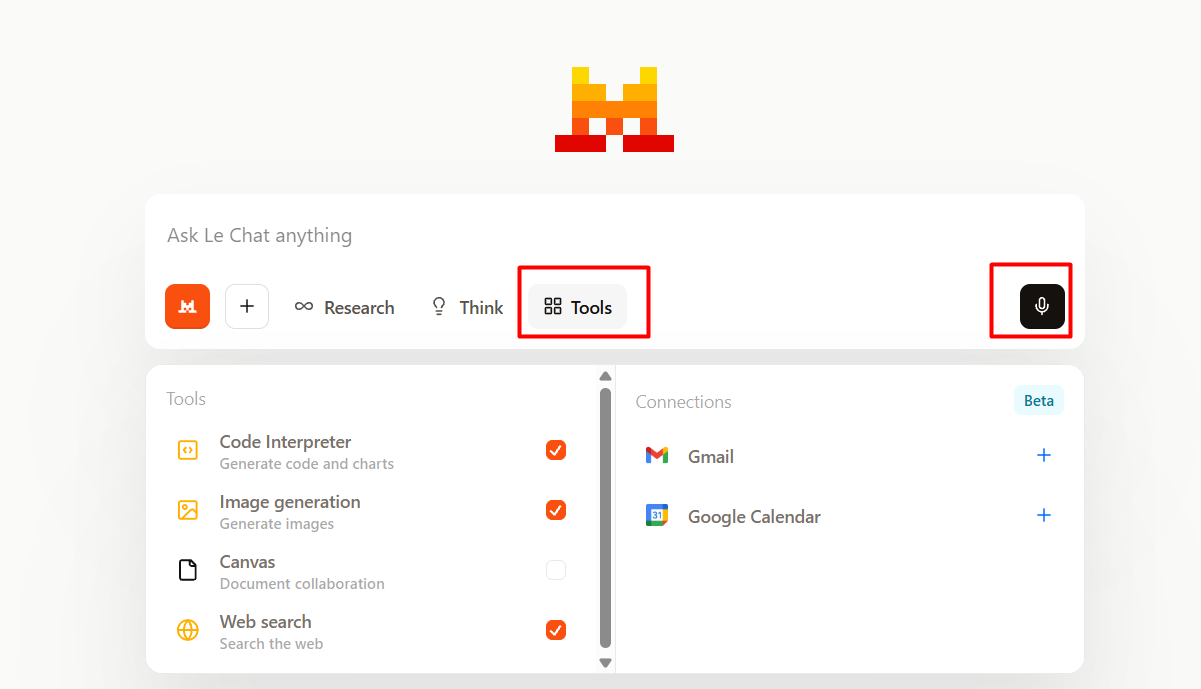This screenshot has width=1201, height=689.
Task: Click the Google Calendar logo icon
Action: click(x=656, y=516)
